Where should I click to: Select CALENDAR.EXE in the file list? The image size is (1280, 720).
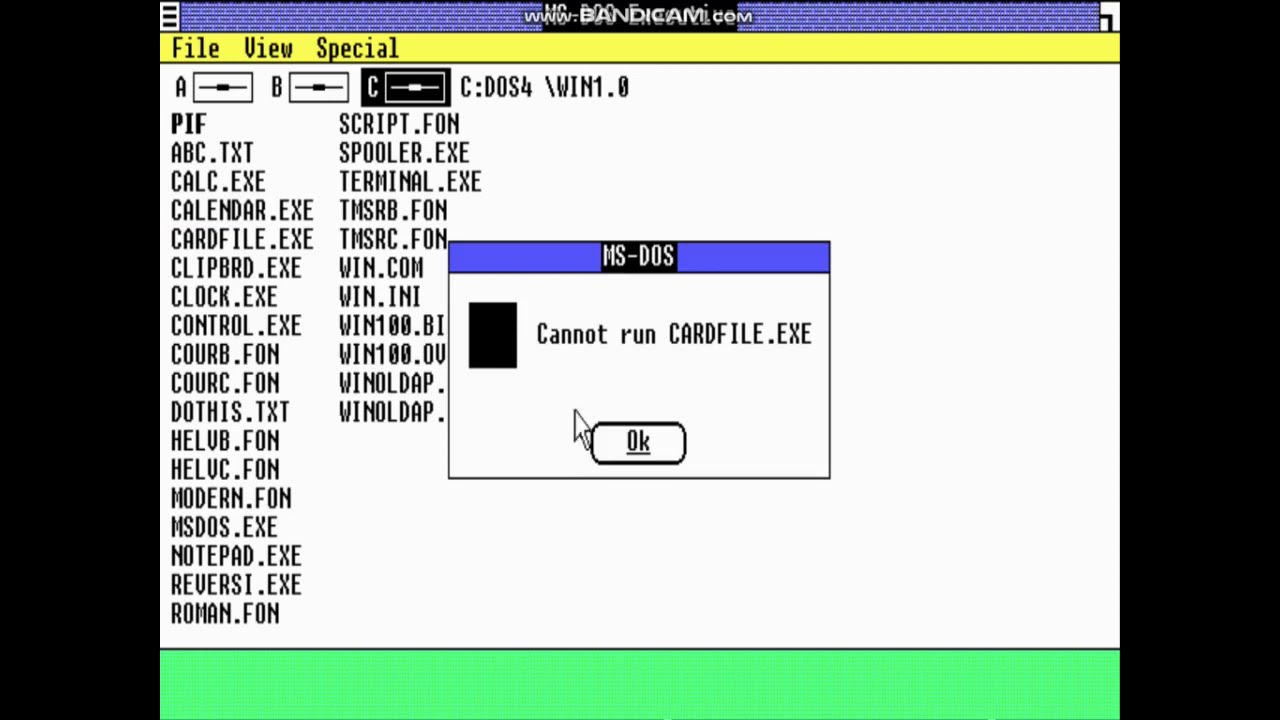pyautogui.click(x=242, y=211)
